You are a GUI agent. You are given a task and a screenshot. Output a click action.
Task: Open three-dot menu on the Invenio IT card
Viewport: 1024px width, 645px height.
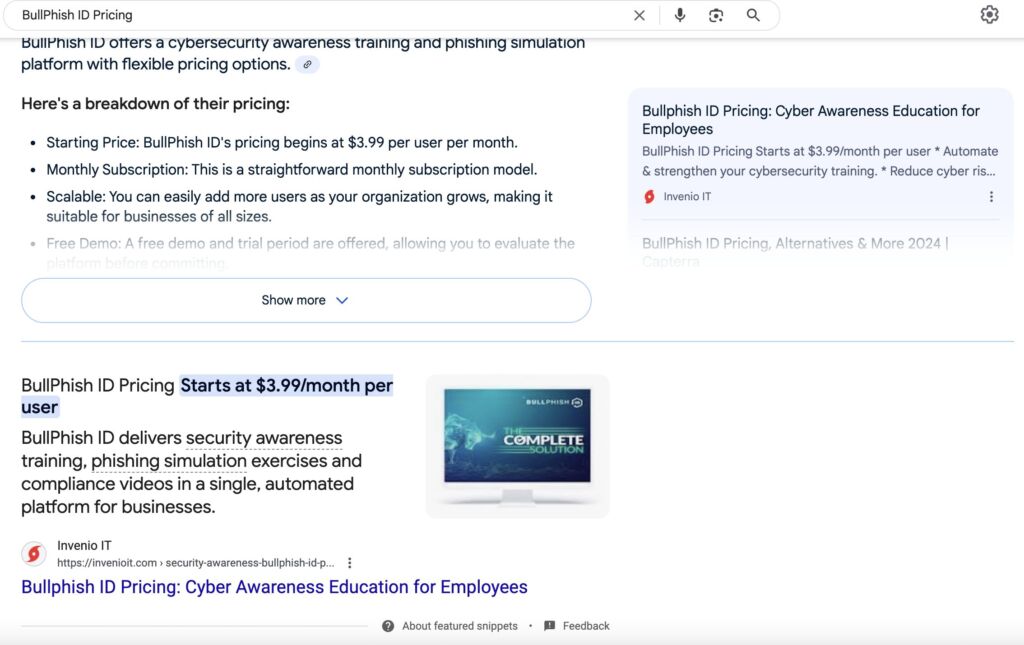[x=991, y=197]
